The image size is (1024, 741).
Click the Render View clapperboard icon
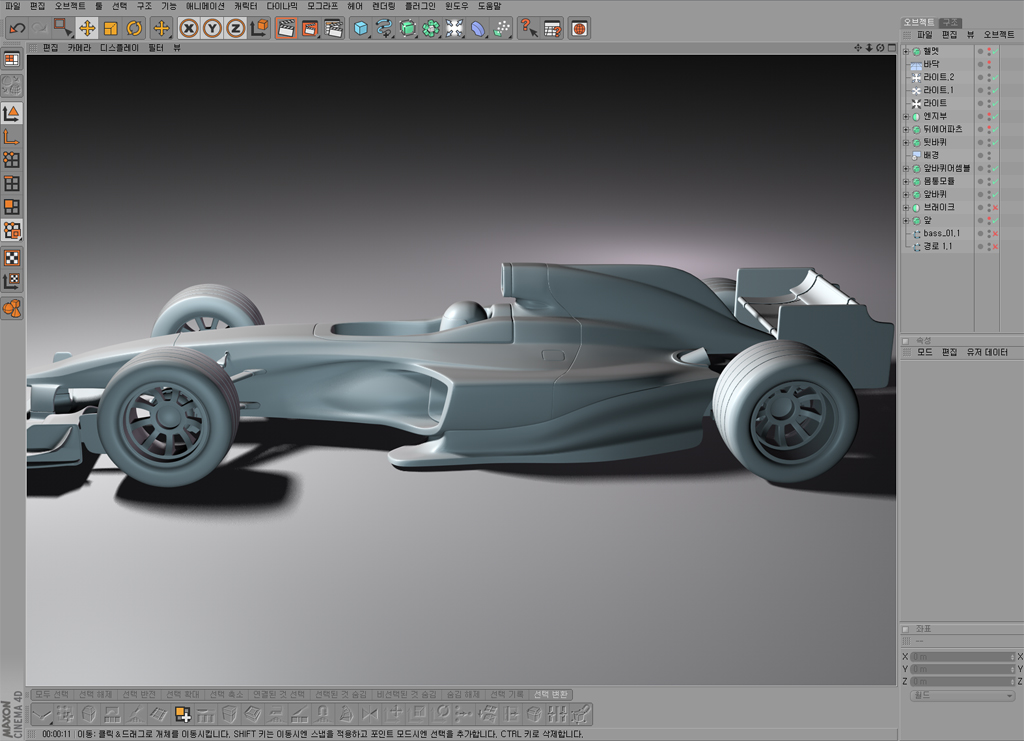tap(286, 28)
